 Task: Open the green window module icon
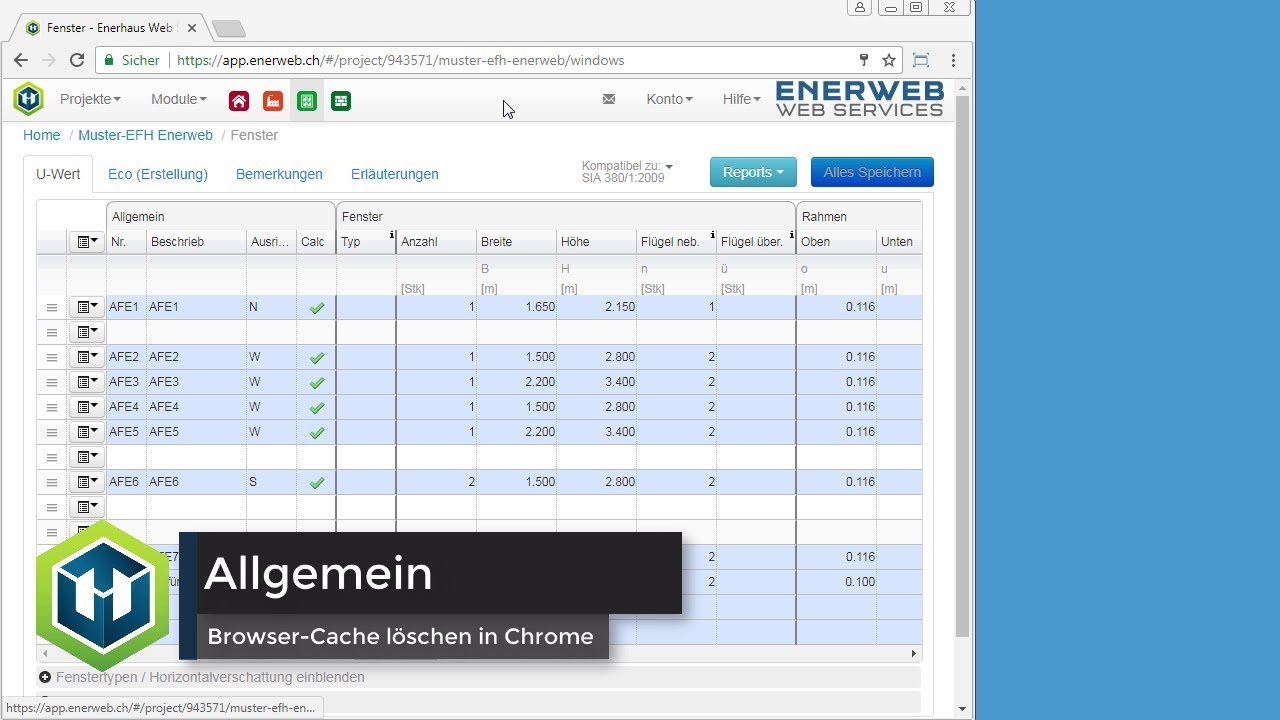[307, 101]
